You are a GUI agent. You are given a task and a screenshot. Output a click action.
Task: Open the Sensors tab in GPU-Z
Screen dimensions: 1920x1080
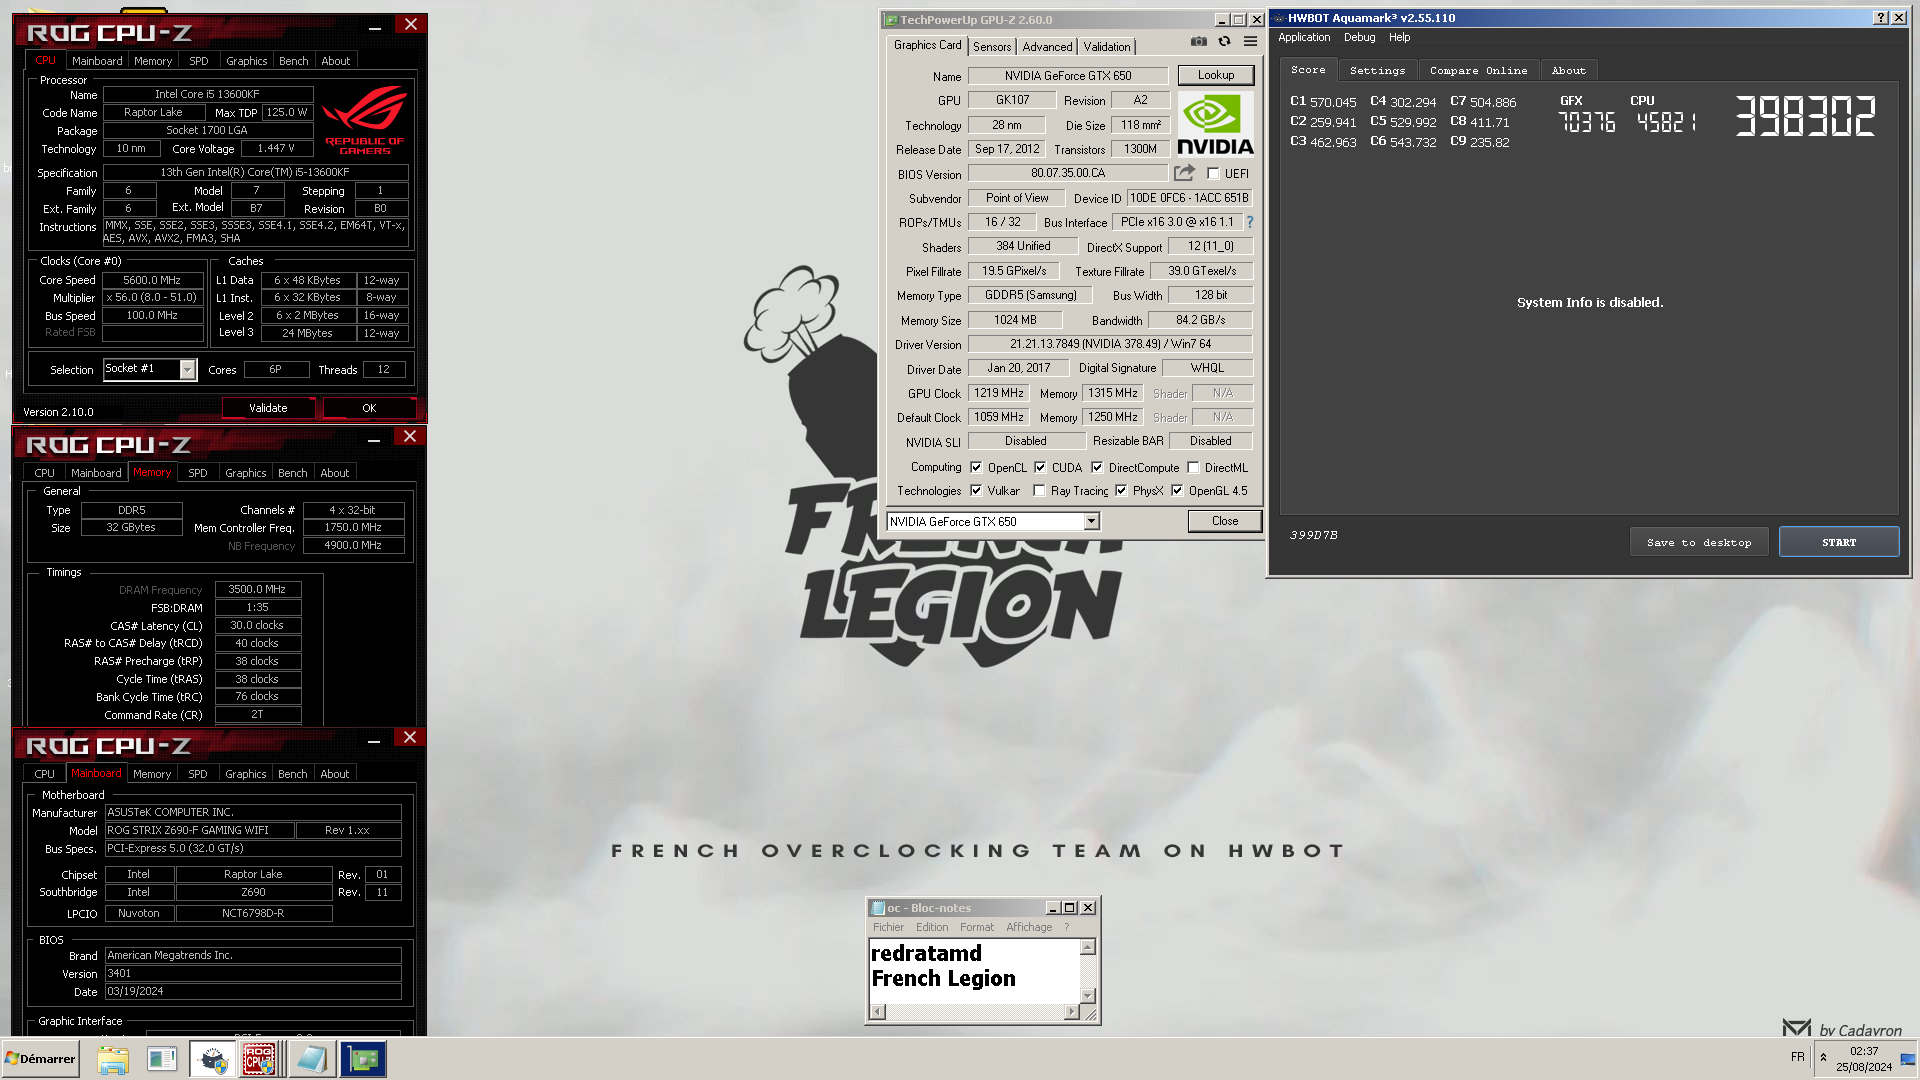coord(992,47)
